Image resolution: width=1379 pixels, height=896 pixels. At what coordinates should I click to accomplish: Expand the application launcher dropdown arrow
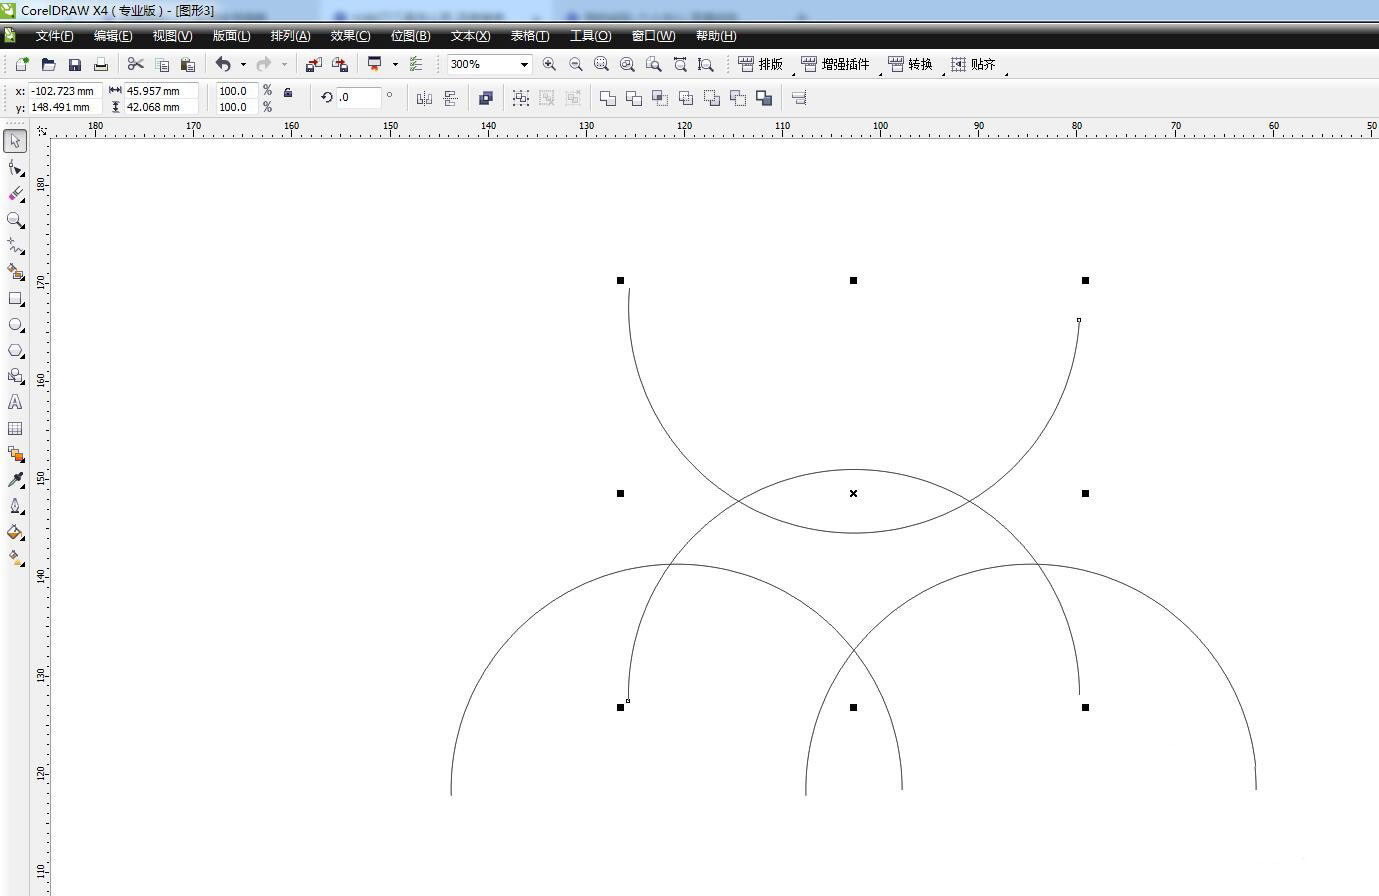(x=395, y=64)
